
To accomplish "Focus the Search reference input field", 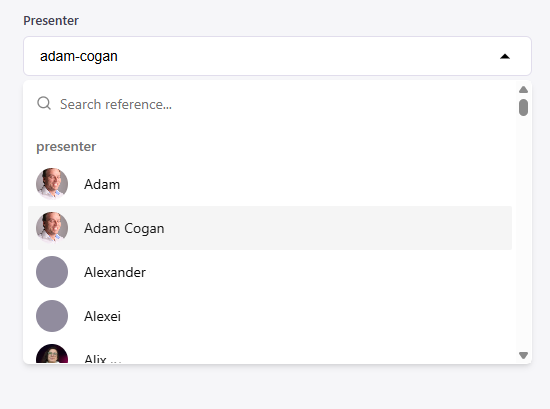I will coord(274,104).
